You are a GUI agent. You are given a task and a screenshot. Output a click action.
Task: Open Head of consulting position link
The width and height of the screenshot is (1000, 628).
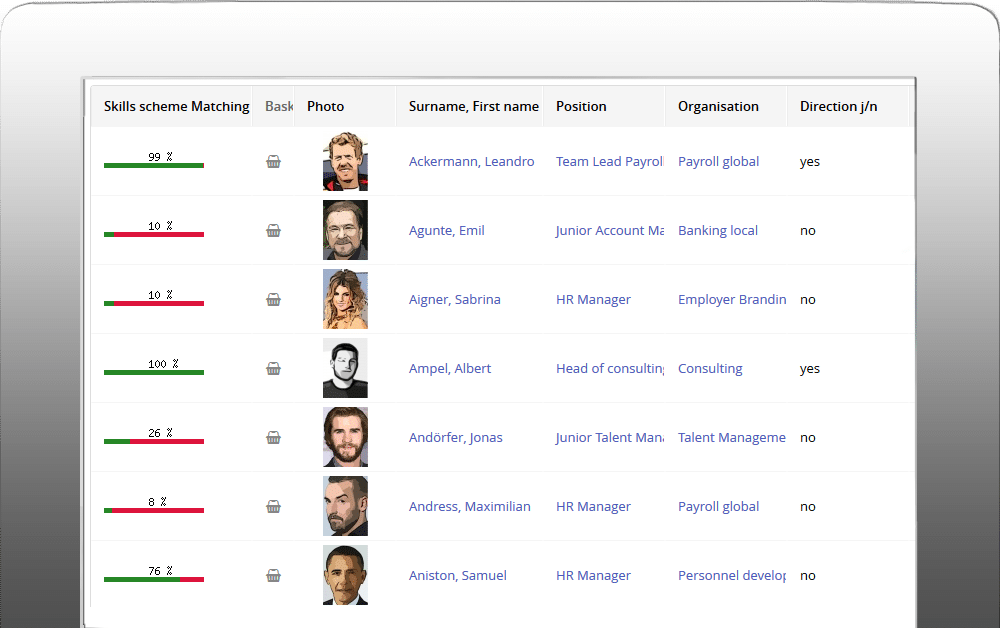click(x=610, y=369)
